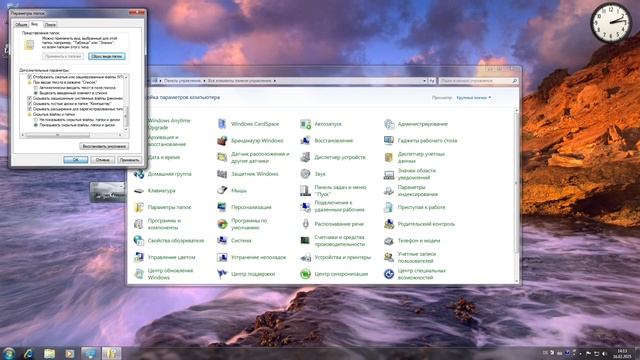Click 'Восстановить умолчания' button

104,146
